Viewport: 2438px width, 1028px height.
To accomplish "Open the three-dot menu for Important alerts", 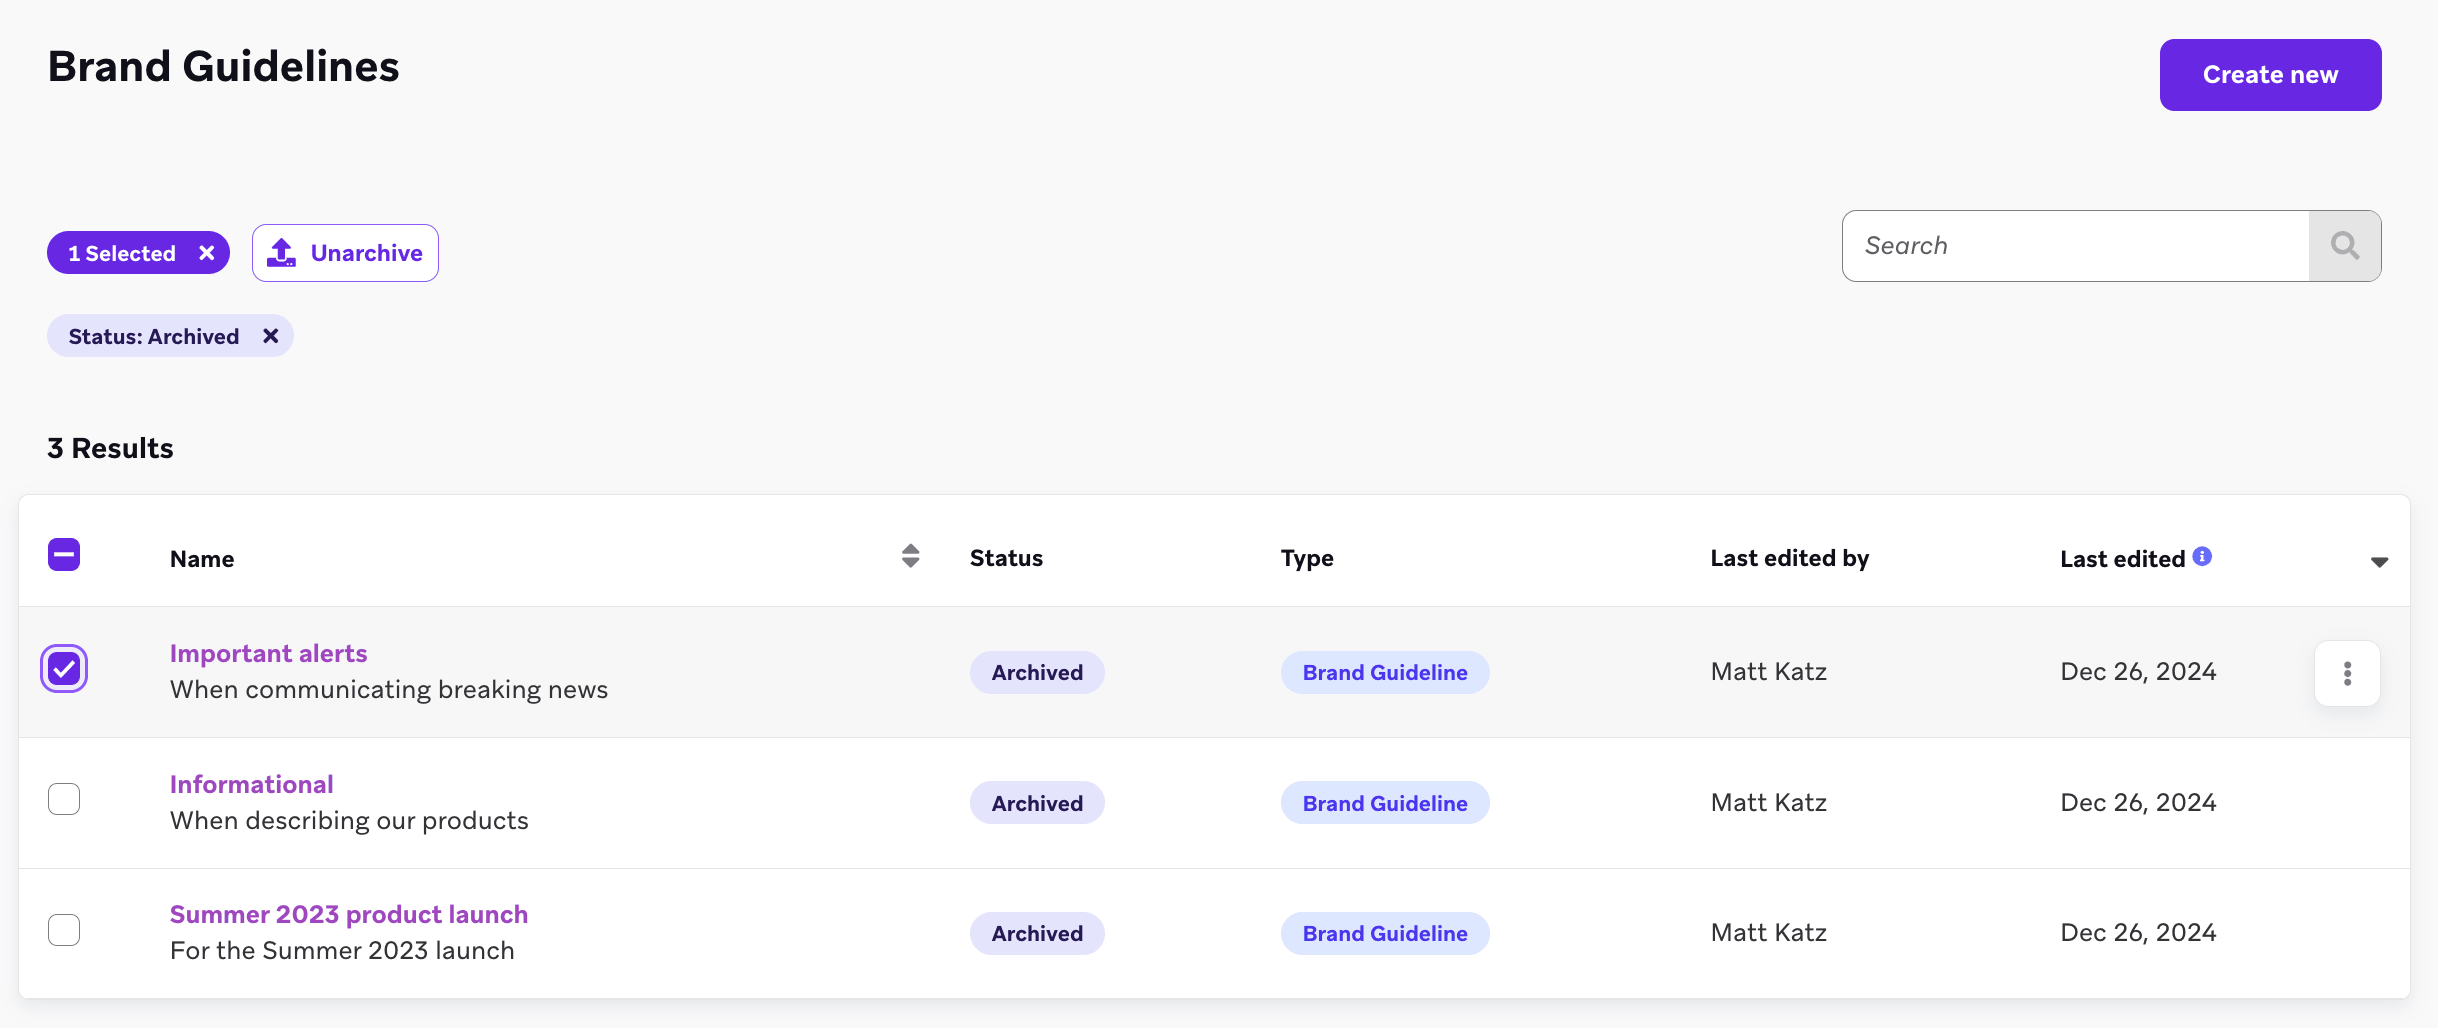I will pos(2347,673).
